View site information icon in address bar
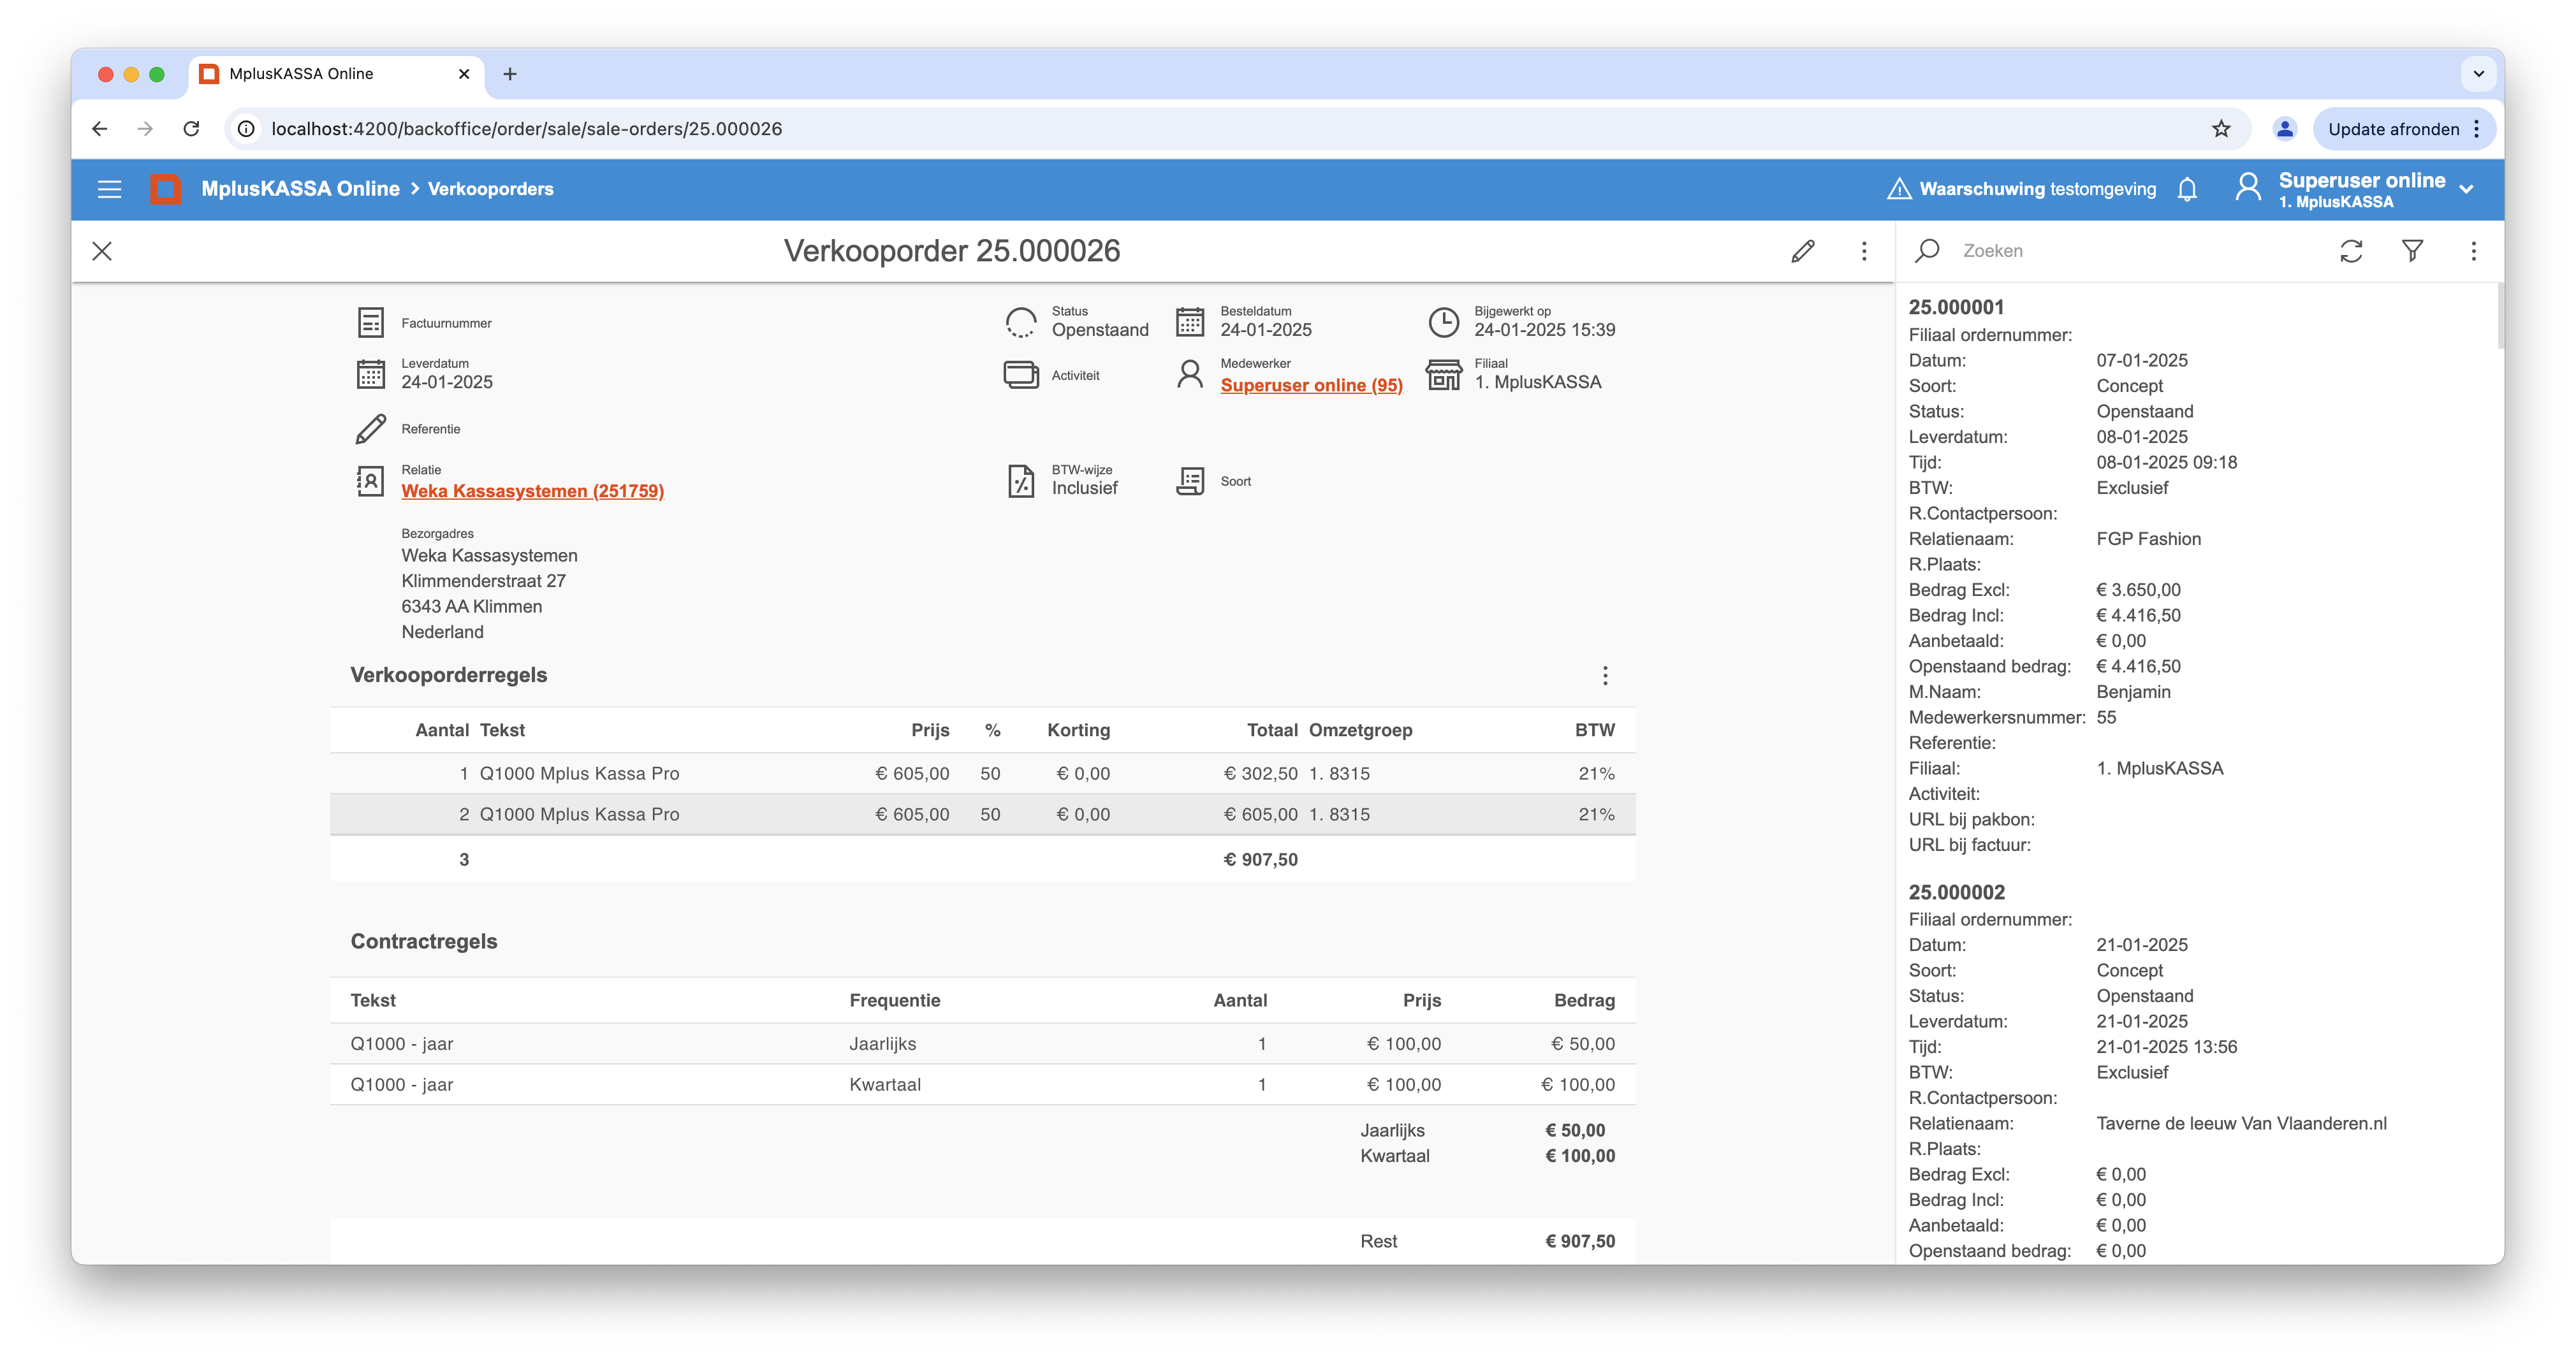 click(x=246, y=129)
